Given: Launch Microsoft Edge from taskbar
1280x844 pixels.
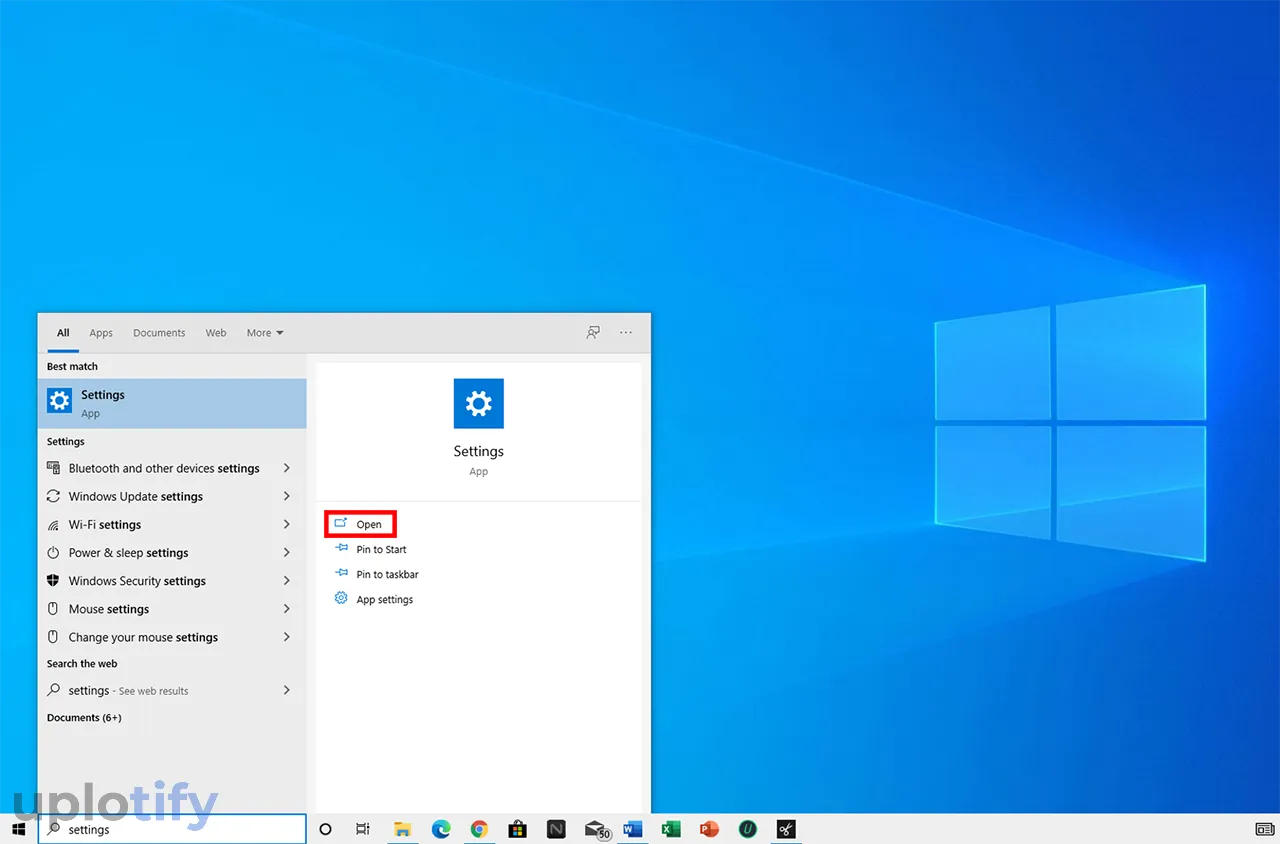Looking at the screenshot, I should pyautogui.click(x=441, y=829).
